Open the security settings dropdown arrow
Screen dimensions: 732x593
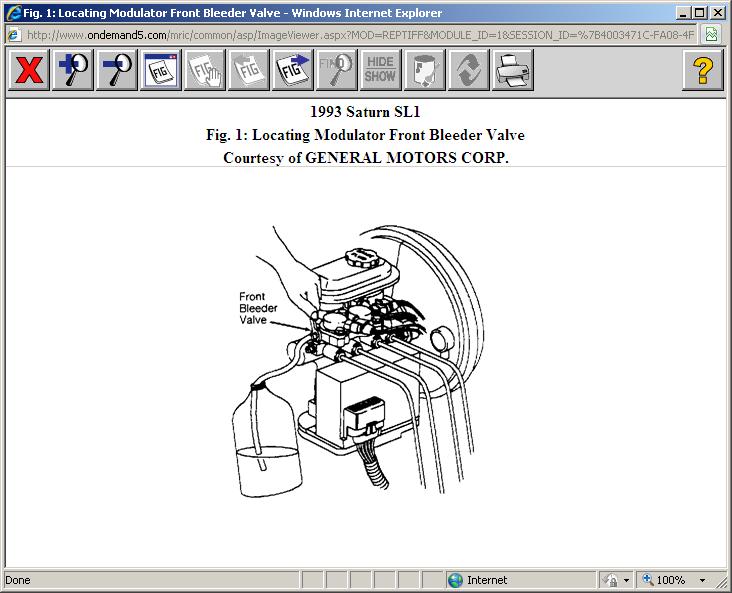626,580
